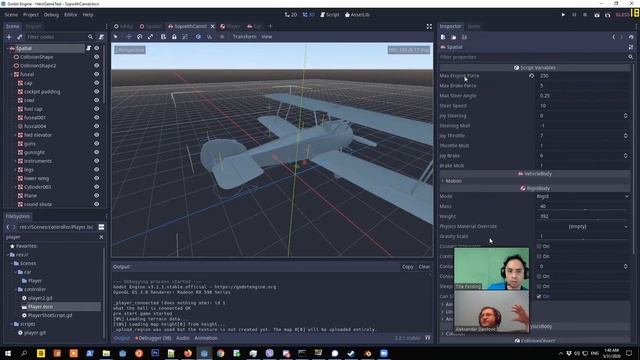Switch to the Node tab beside Inspector

(473, 26)
